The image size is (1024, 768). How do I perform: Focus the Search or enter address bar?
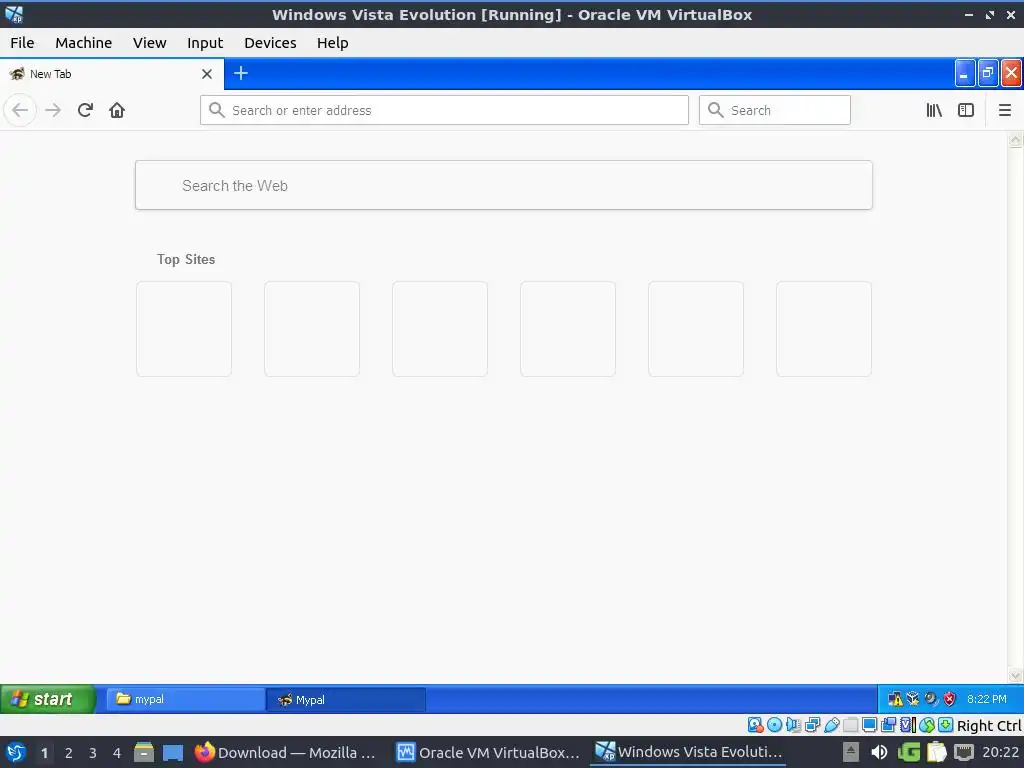point(444,110)
